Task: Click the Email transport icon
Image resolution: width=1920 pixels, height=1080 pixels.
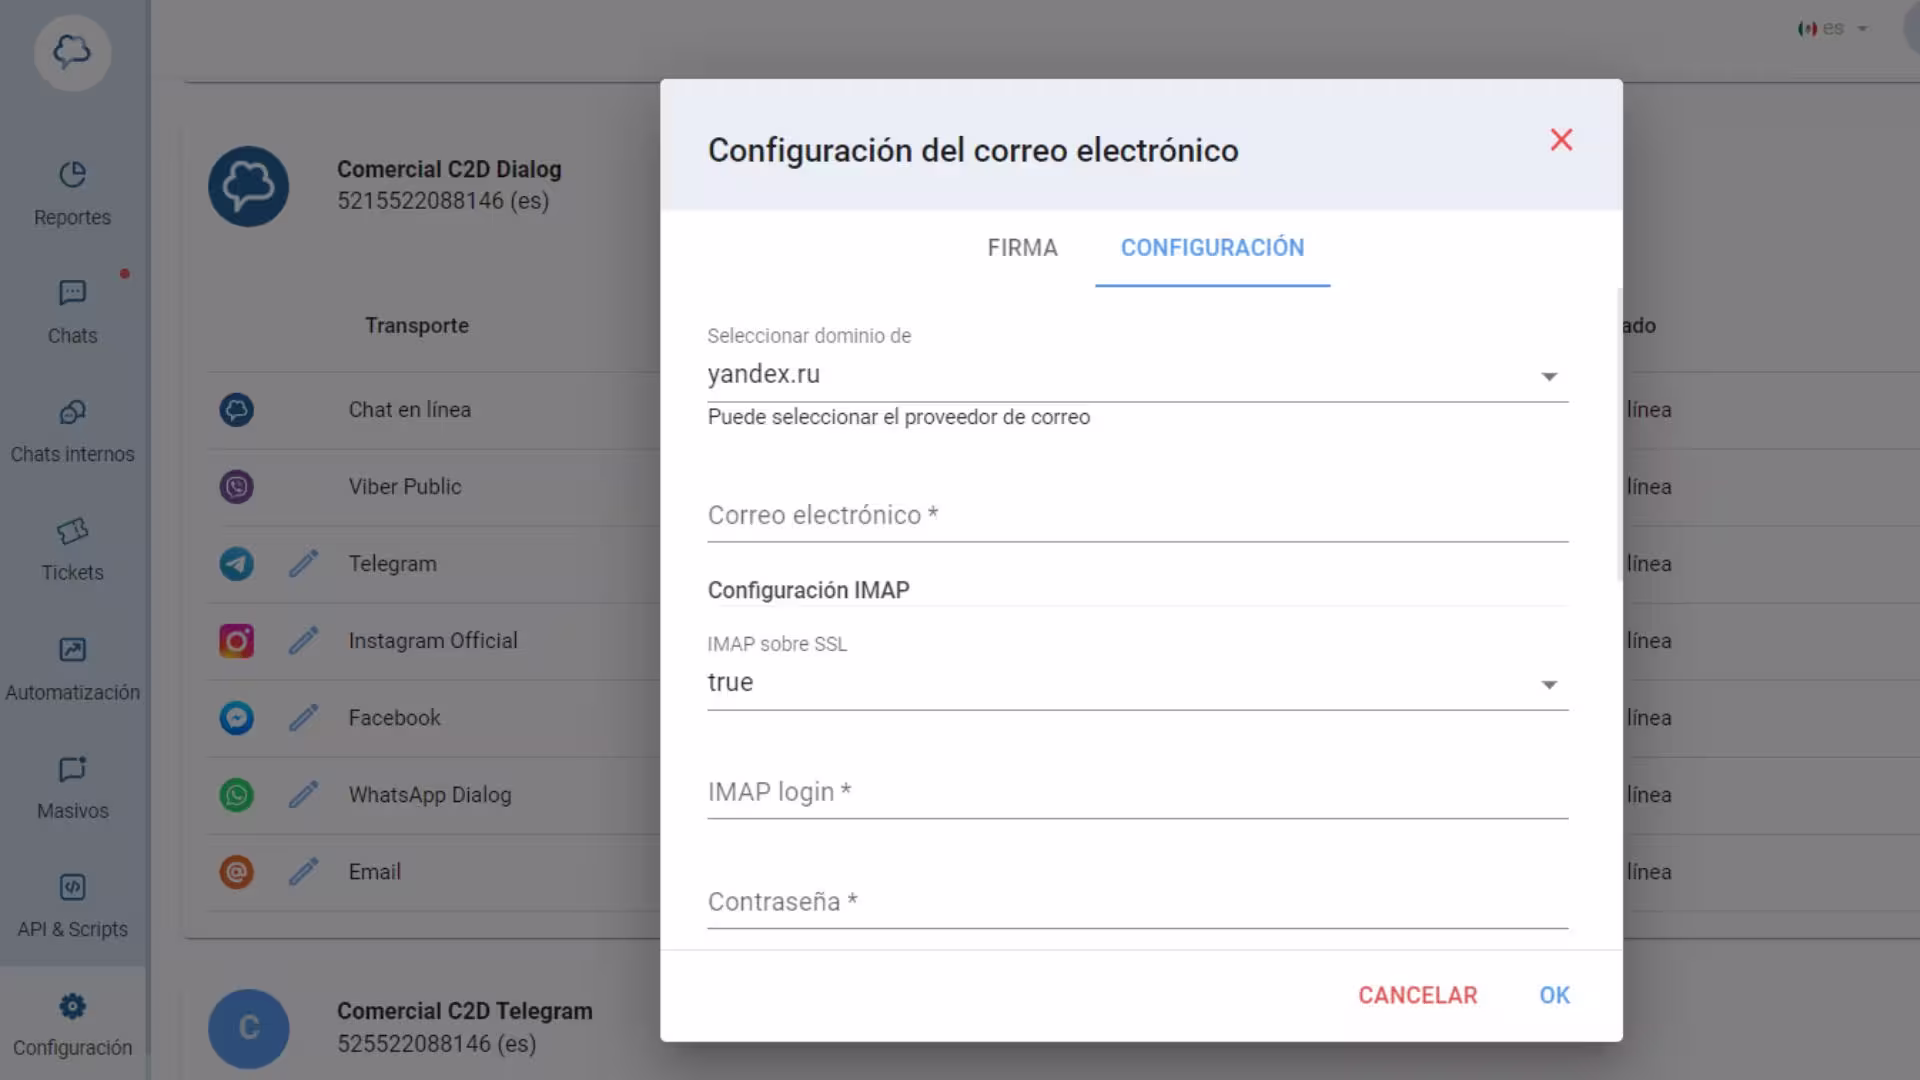Action: 236,872
